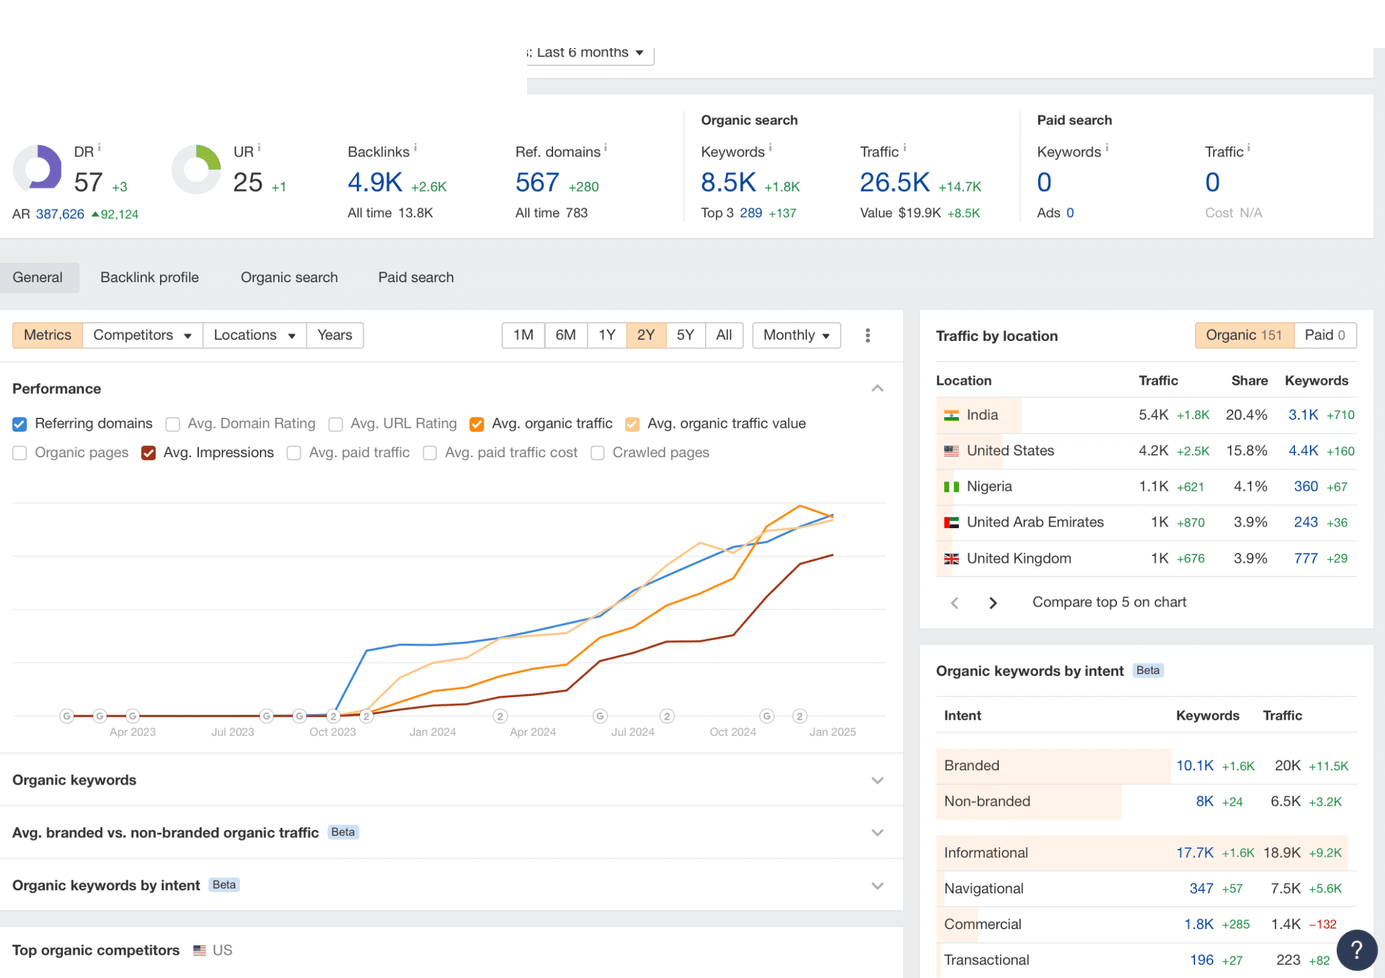The height and width of the screenshot is (978, 1385).
Task: Open the Monthly interval dropdown
Action: [x=796, y=335]
